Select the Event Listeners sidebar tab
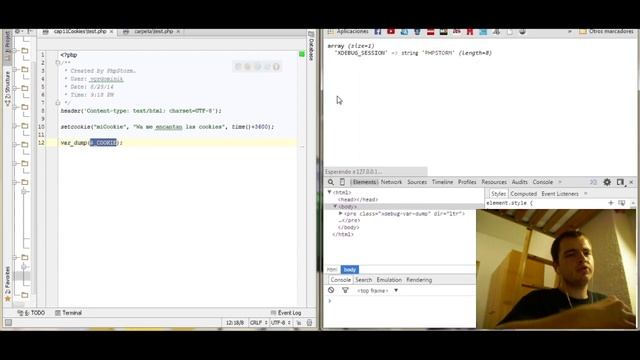Image resolution: width=640 pixels, height=360 pixels. coord(560,194)
